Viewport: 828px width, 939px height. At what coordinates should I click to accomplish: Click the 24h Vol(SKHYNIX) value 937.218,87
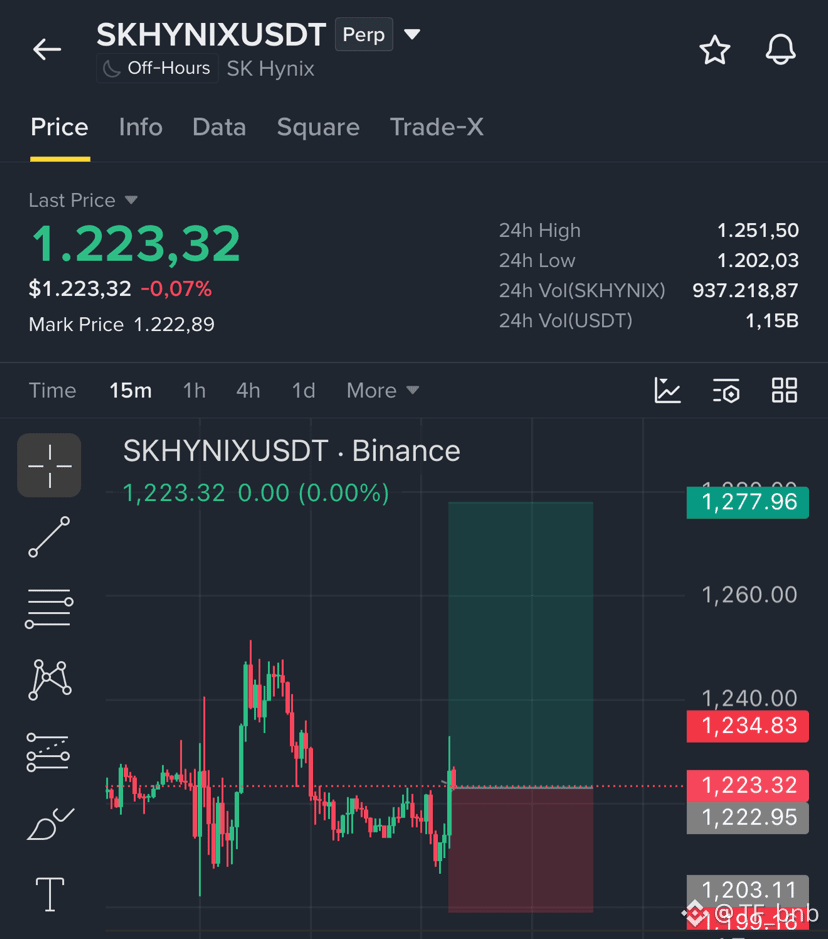[x=745, y=290]
